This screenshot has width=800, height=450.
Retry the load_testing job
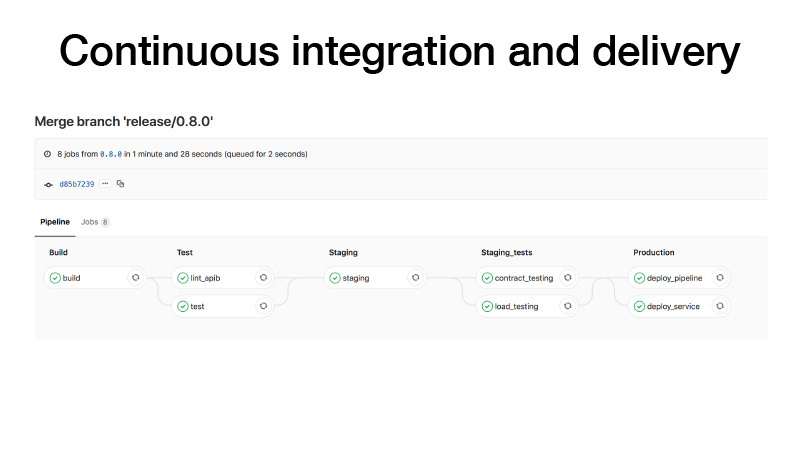tap(567, 306)
